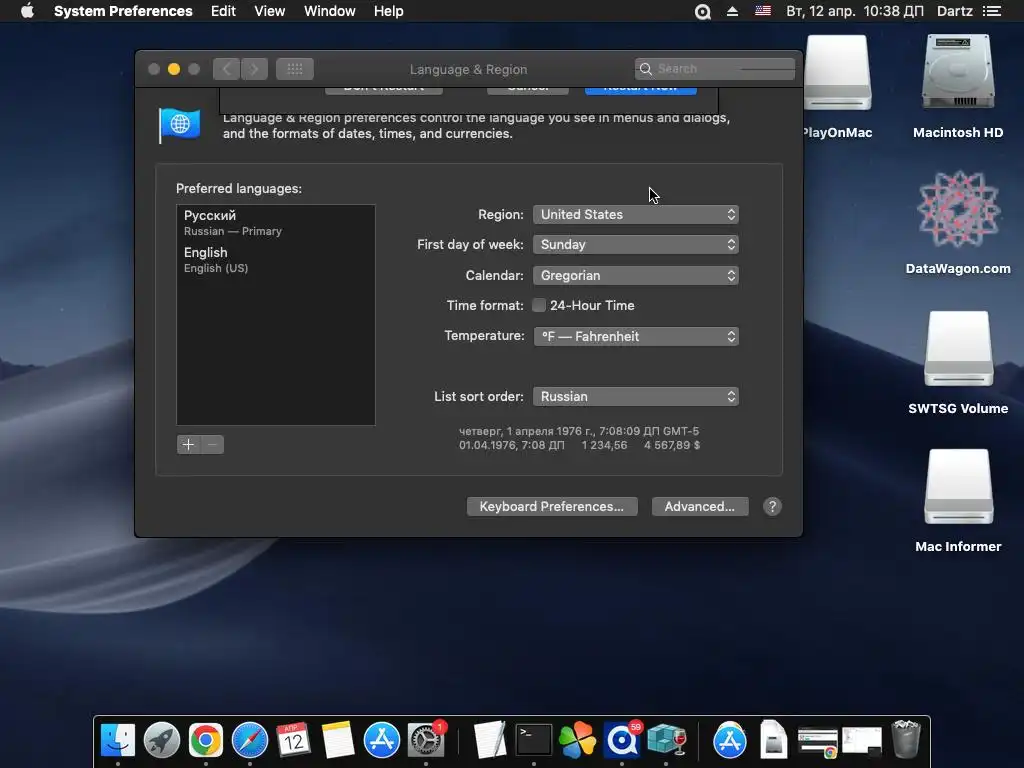Open minimized white window thumbnail beside Trash

tap(862, 743)
